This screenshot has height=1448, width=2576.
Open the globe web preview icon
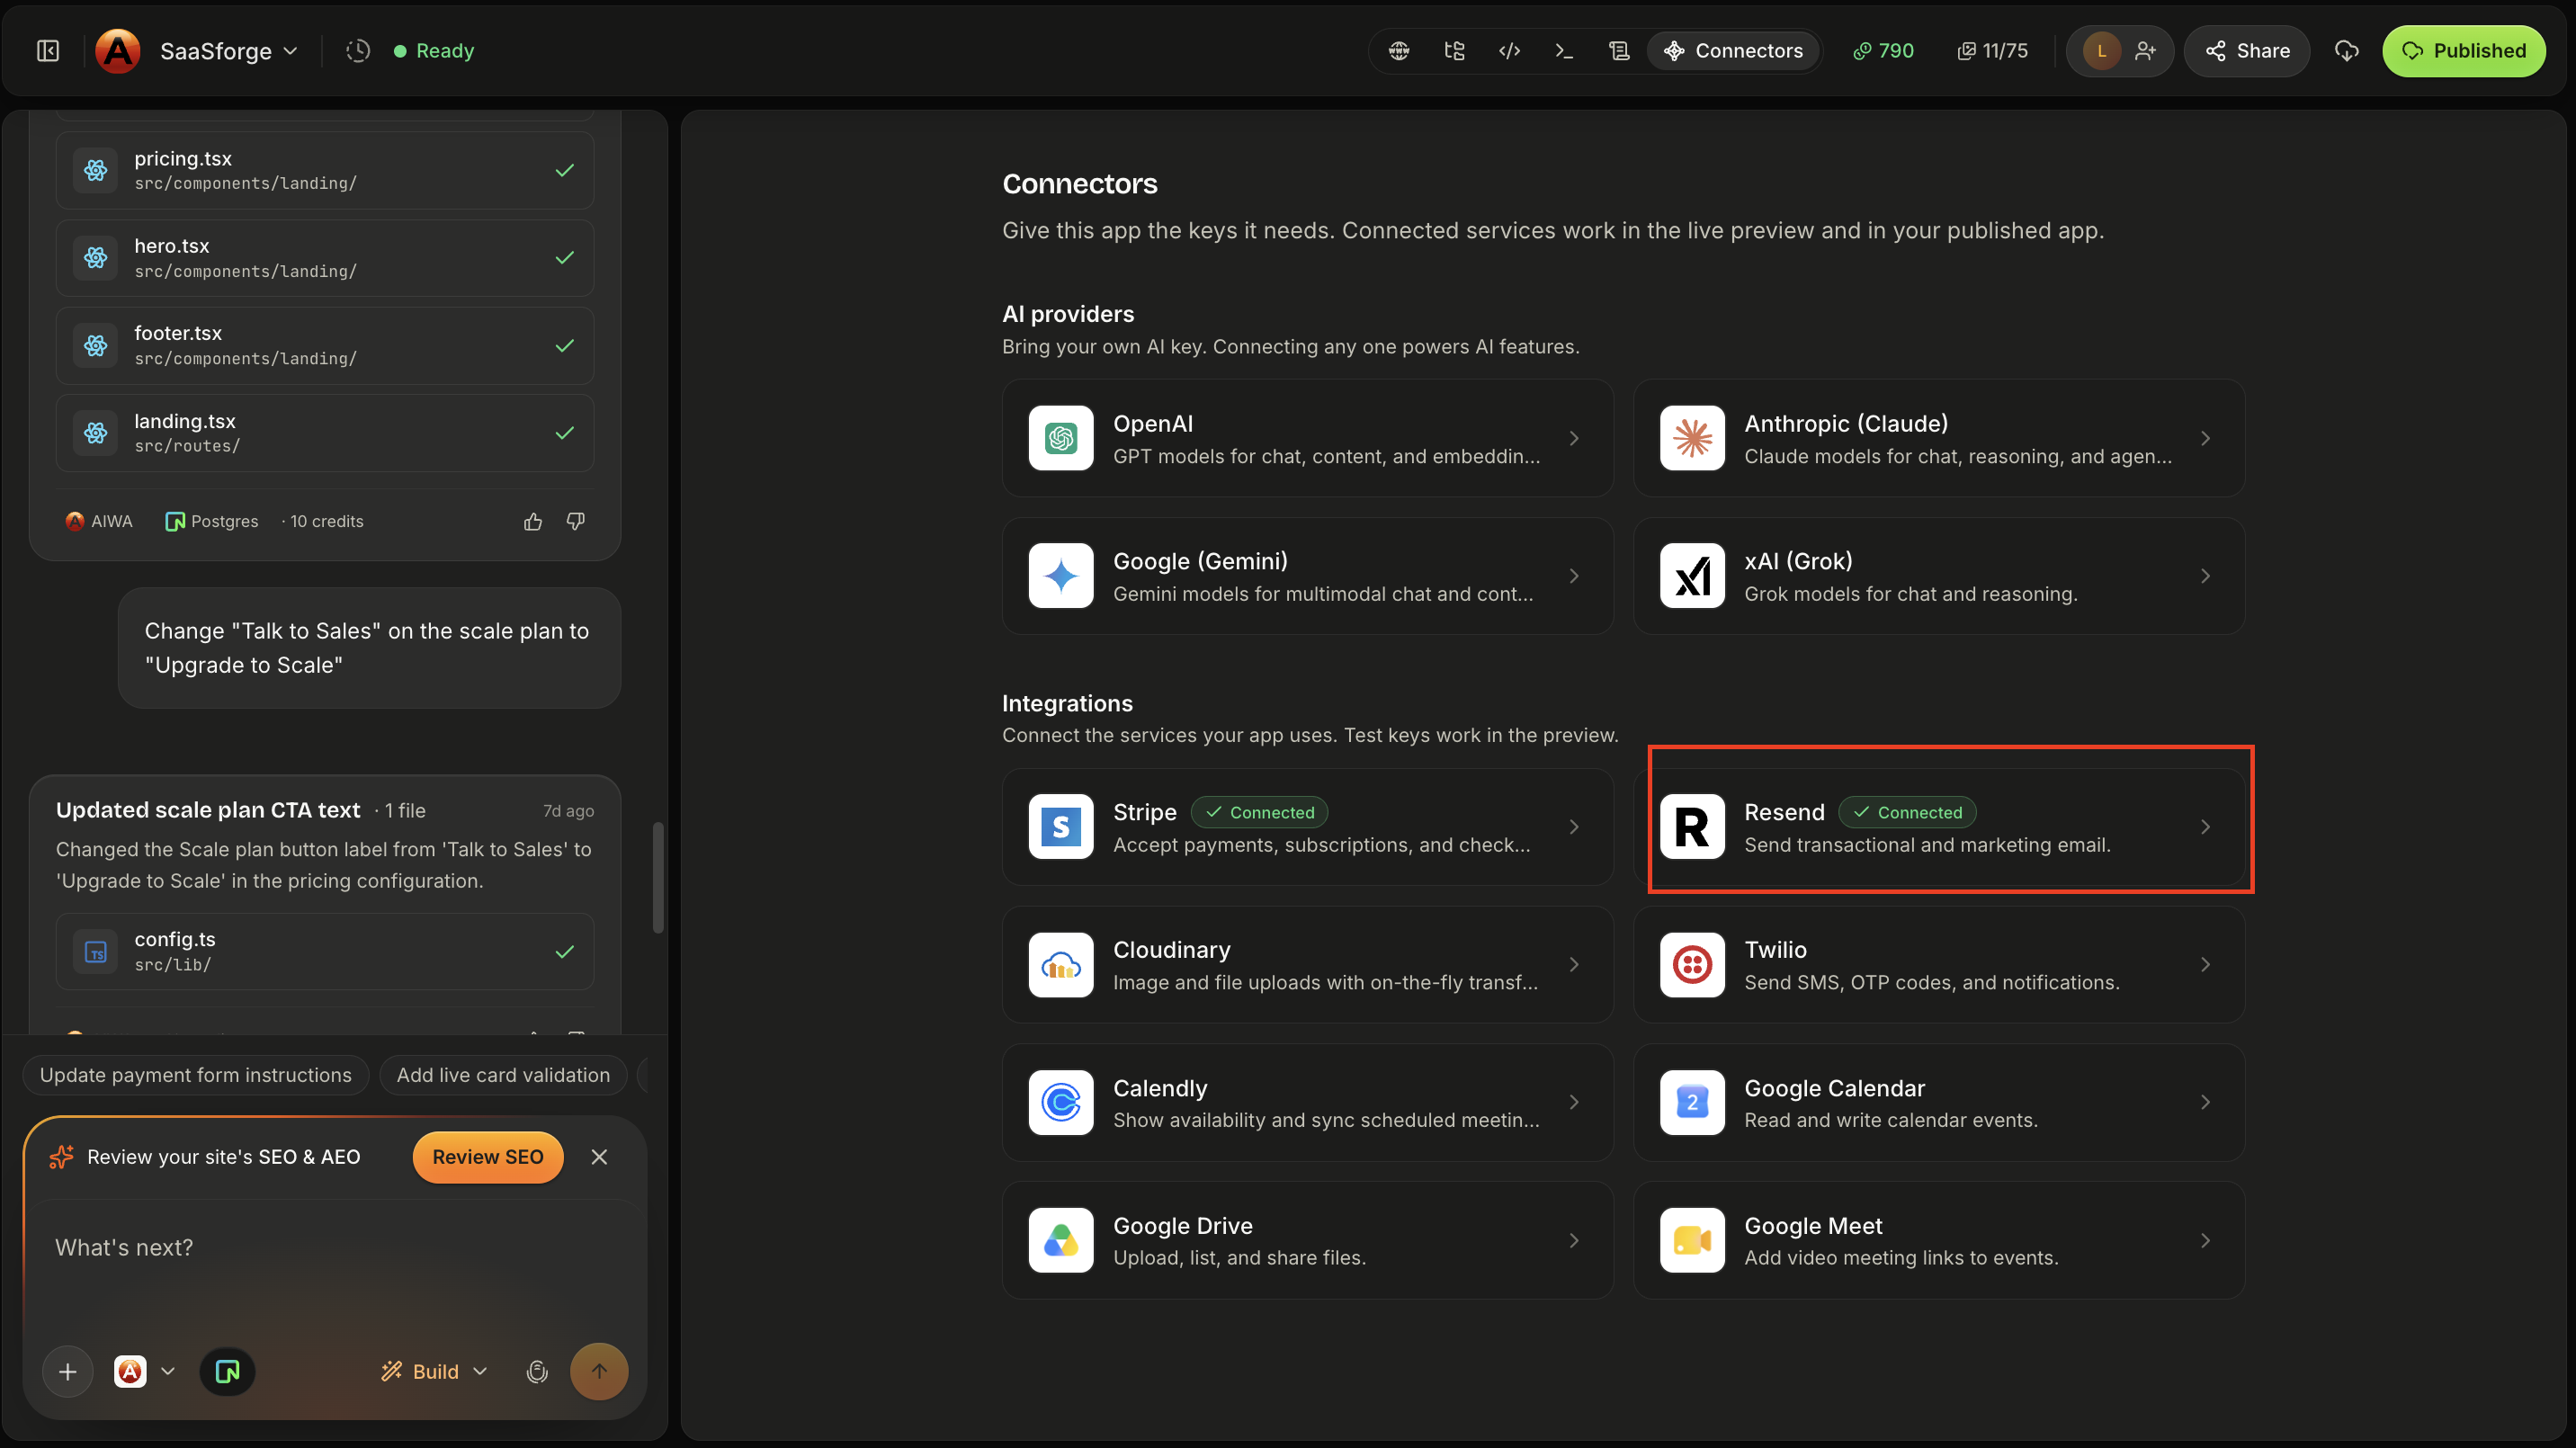(1399, 51)
